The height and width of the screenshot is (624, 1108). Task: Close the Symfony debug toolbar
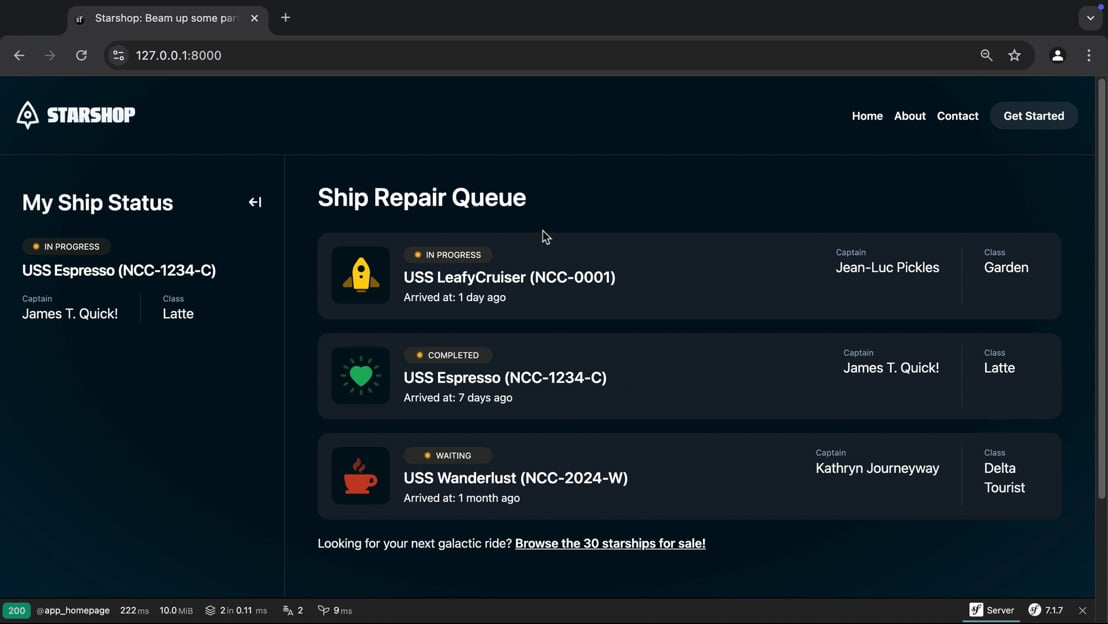pos(1083,610)
